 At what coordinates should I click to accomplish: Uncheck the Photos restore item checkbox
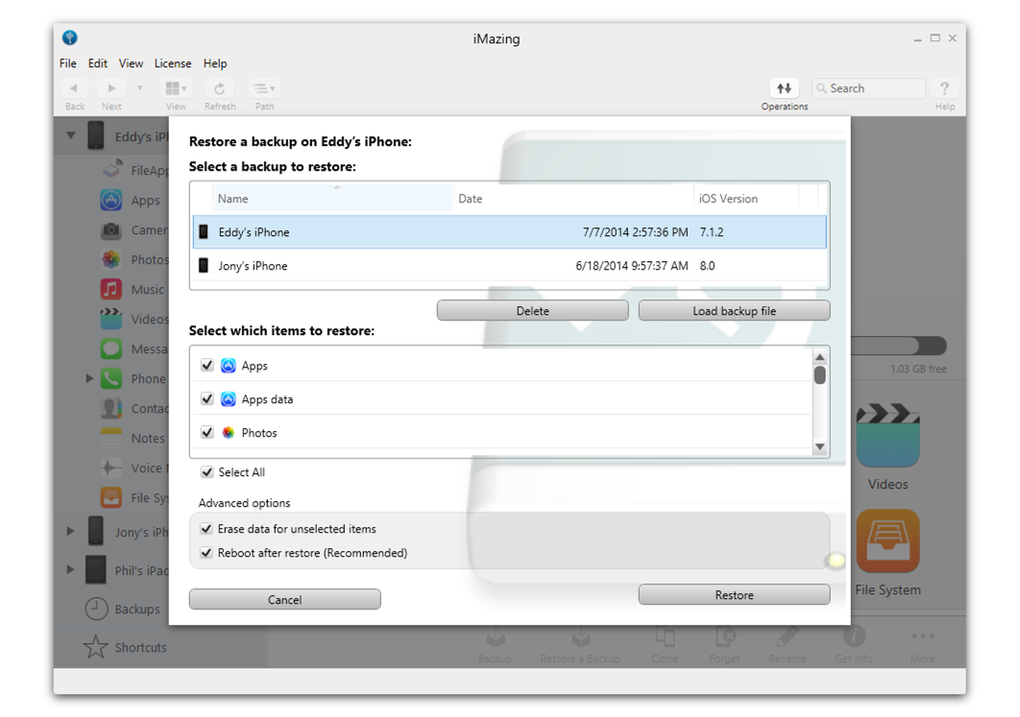(x=208, y=432)
